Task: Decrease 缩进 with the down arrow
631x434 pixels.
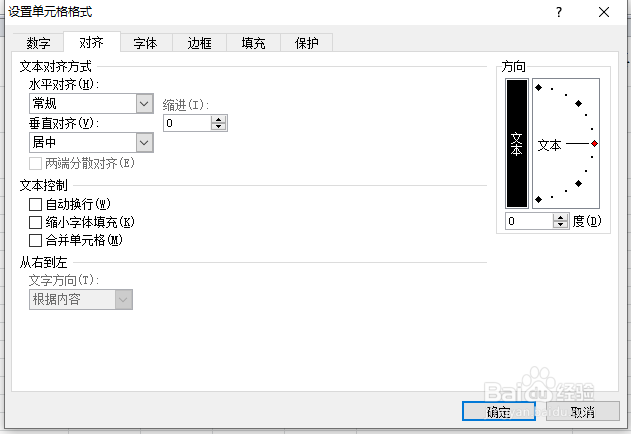Action: coord(219,127)
